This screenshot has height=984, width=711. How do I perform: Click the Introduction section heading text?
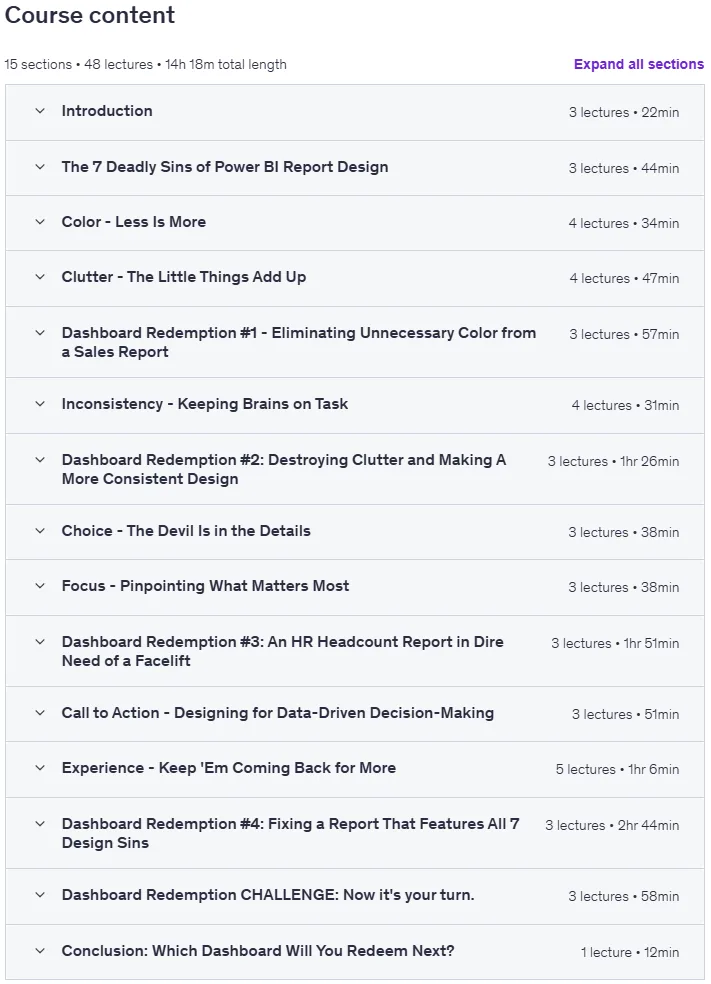[x=107, y=111]
